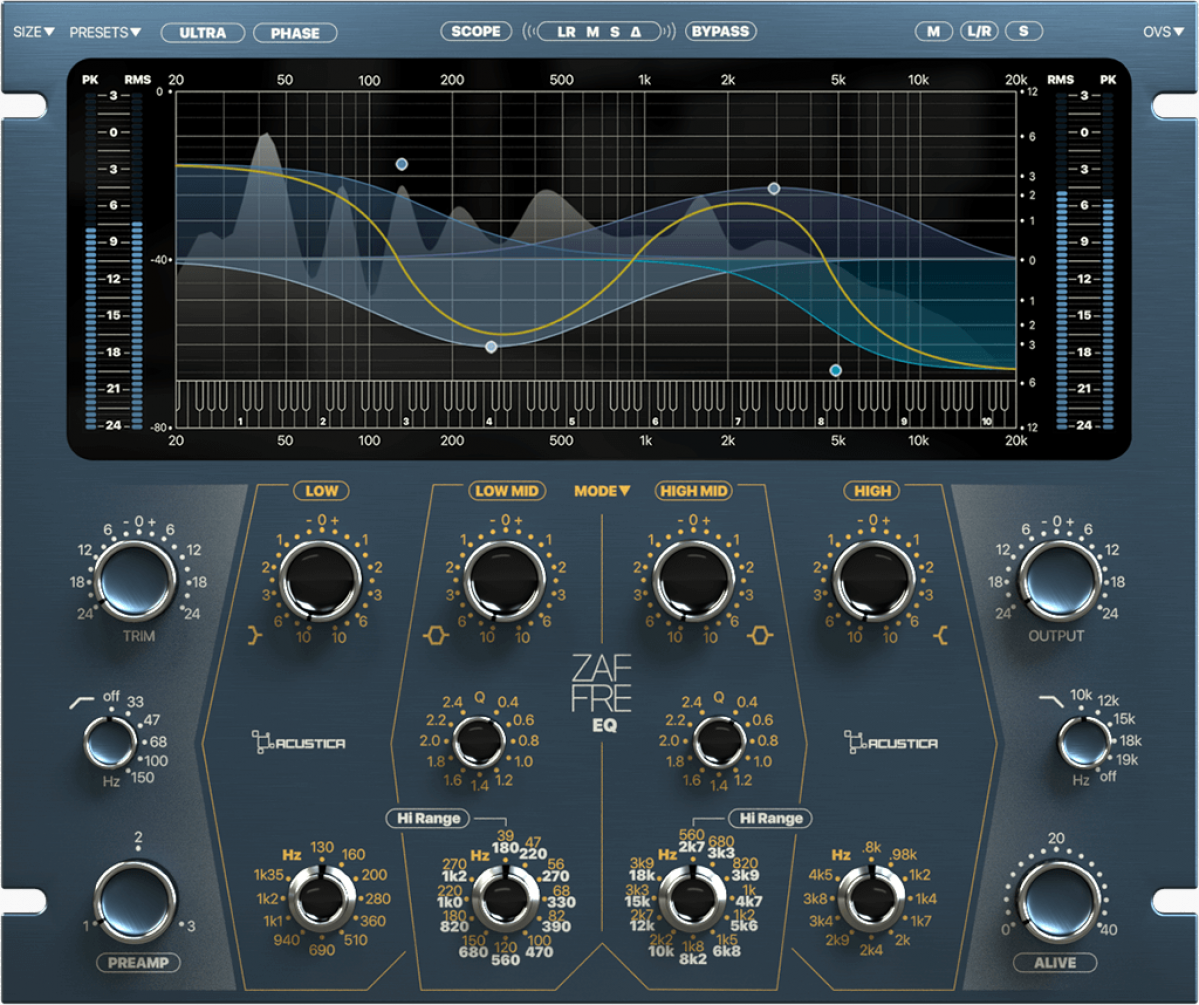The width and height of the screenshot is (1199, 1005).
Task: Click the low mid Q knob
Action: [479, 742]
